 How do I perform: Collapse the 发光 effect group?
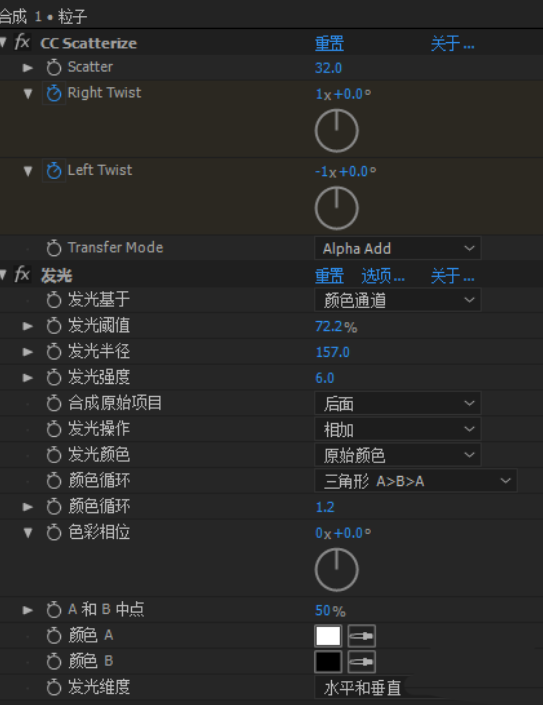click(4, 275)
